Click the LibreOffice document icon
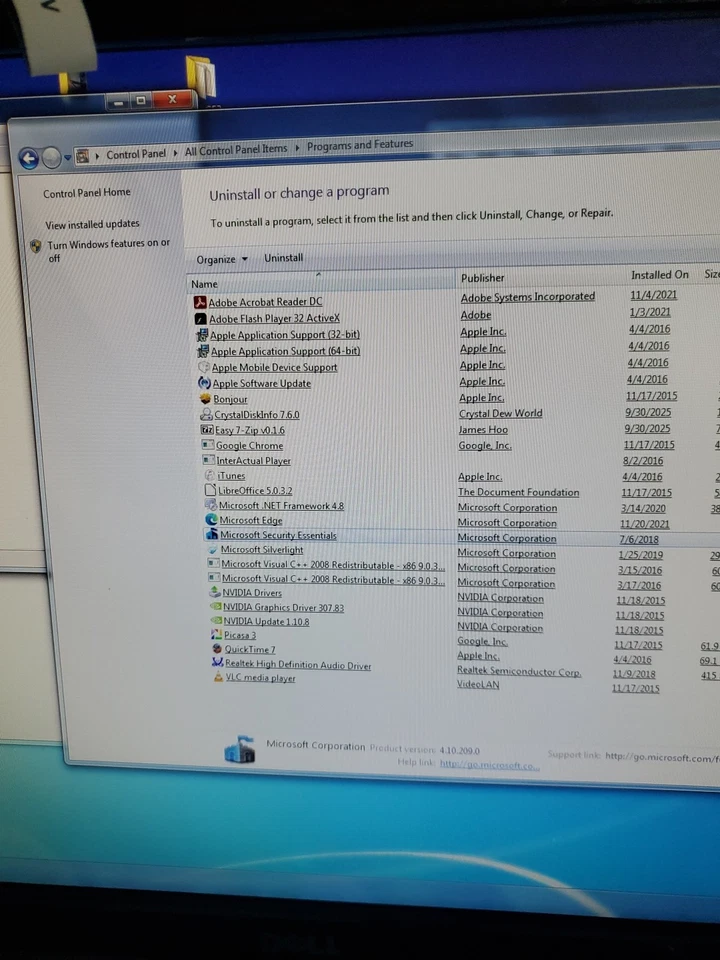720x960 pixels. (211, 490)
